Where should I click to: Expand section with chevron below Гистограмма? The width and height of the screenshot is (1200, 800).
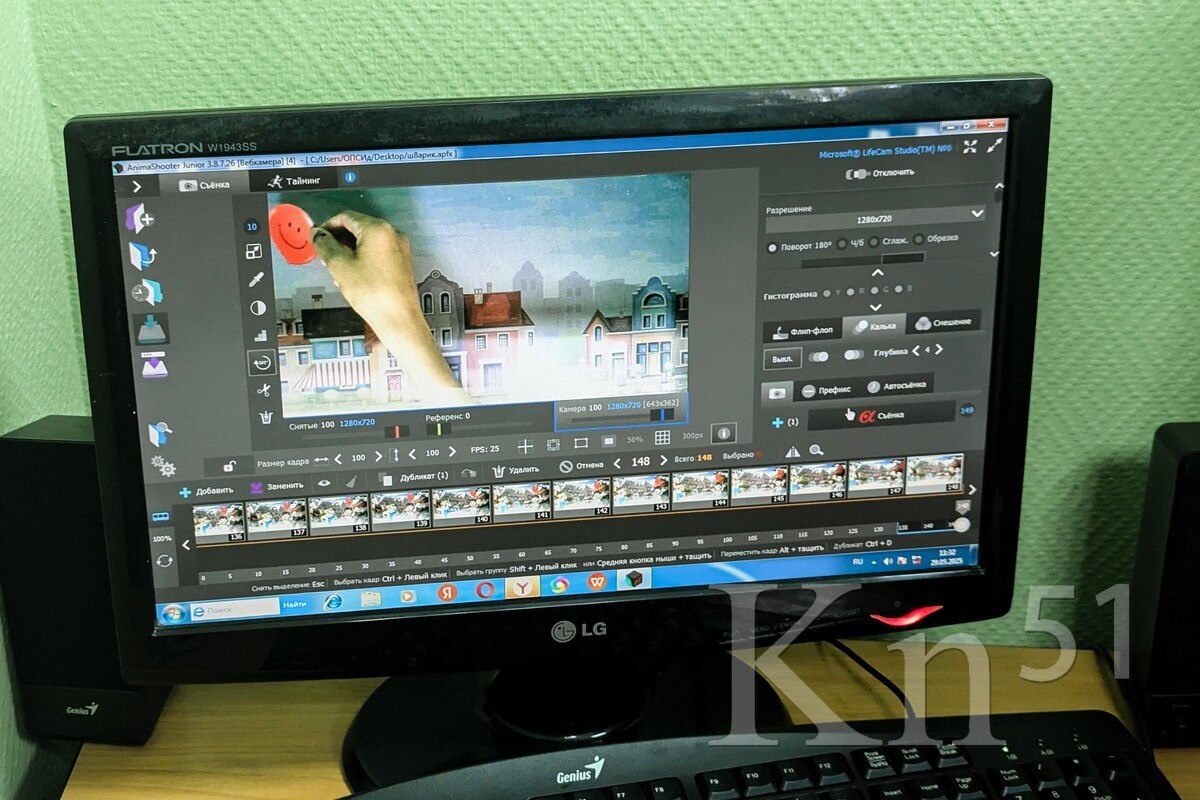(x=876, y=307)
